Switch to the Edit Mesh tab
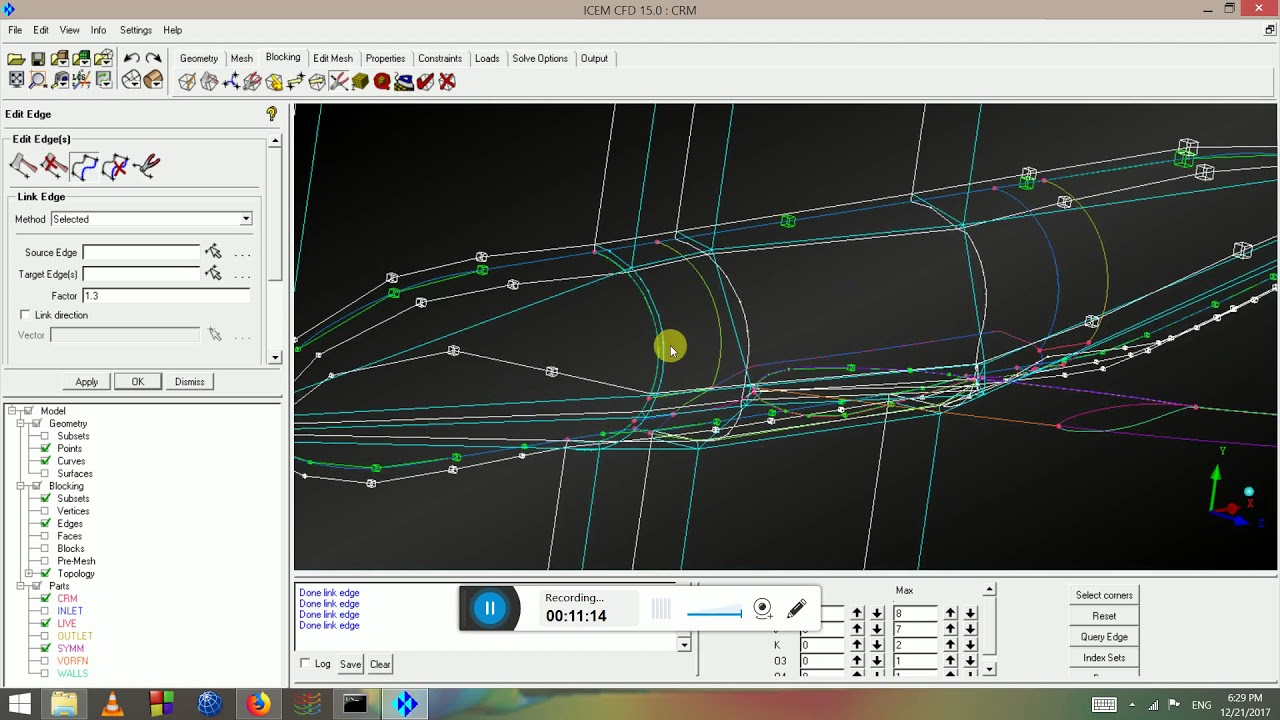This screenshot has width=1280, height=720. [333, 58]
